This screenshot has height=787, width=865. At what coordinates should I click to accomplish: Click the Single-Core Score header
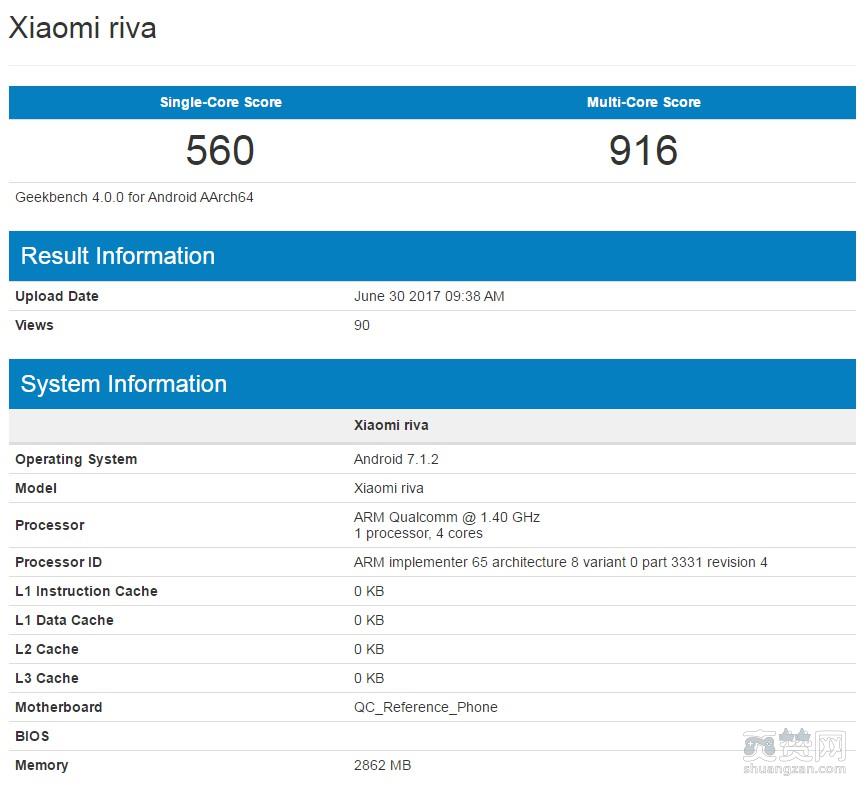click(x=220, y=102)
